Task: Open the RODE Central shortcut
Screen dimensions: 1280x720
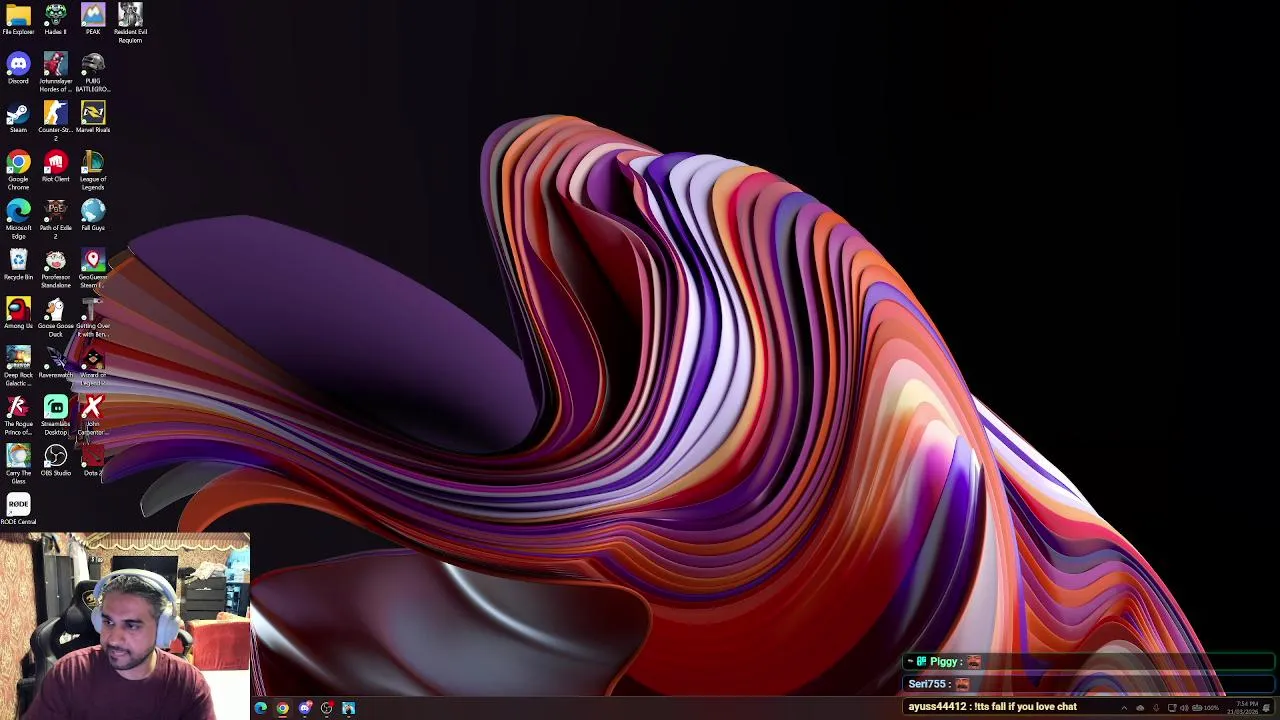Action: (x=18, y=510)
